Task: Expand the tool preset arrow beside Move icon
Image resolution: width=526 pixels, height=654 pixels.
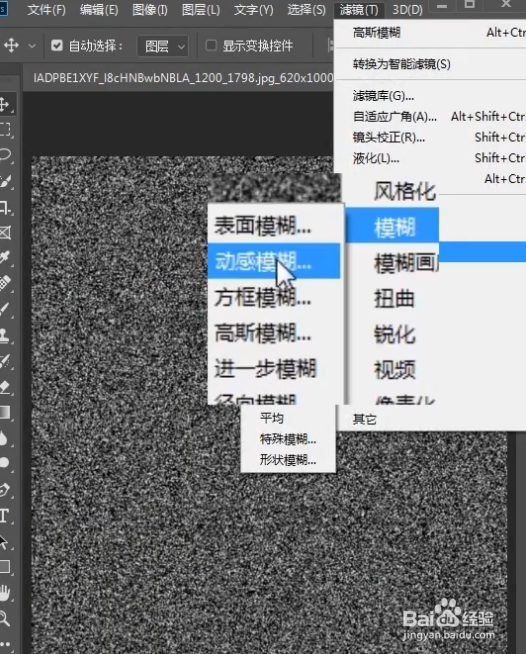Action: pyautogui.click(x=32, y=45)
